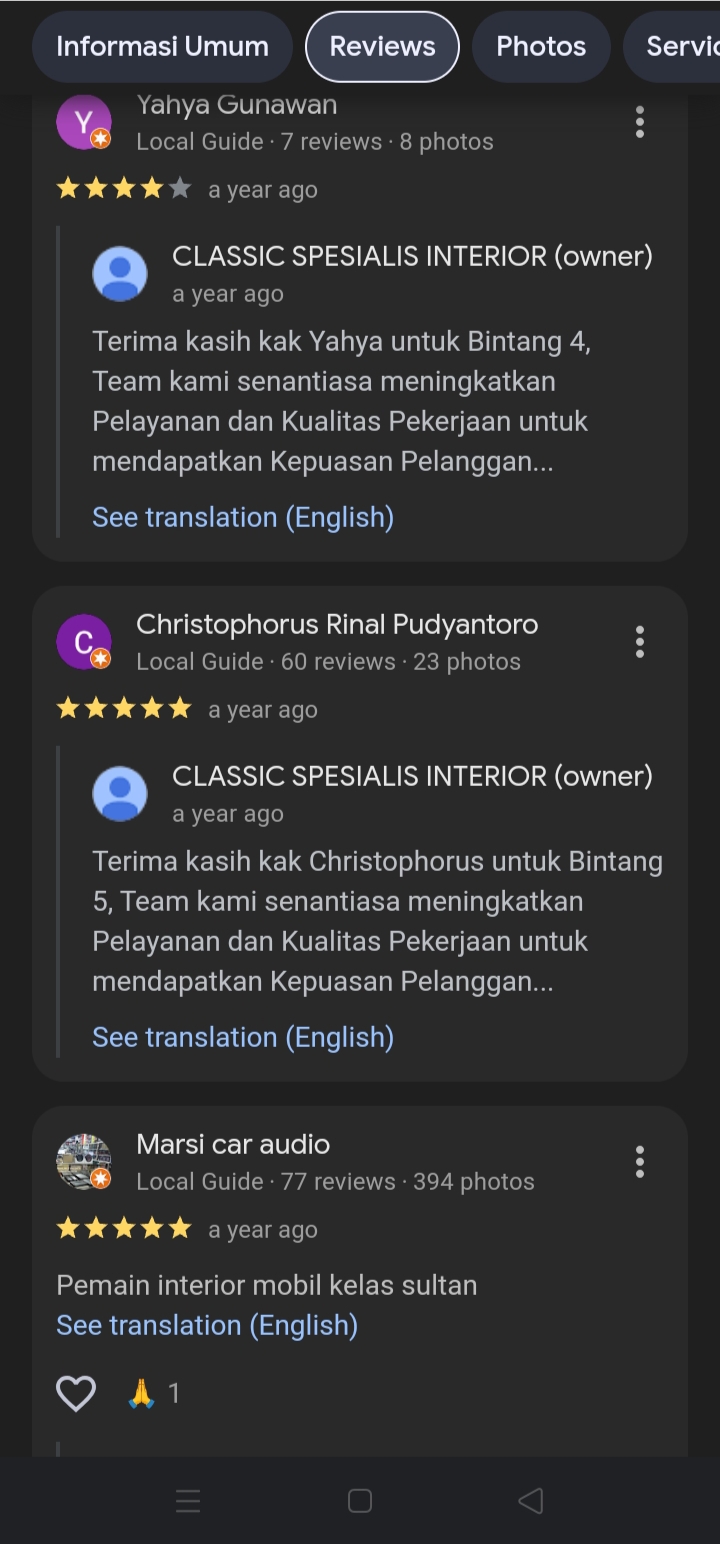Open the Marsi car audio reviewer name
The image size is (720, 1544).
[x=233, y=1144]
